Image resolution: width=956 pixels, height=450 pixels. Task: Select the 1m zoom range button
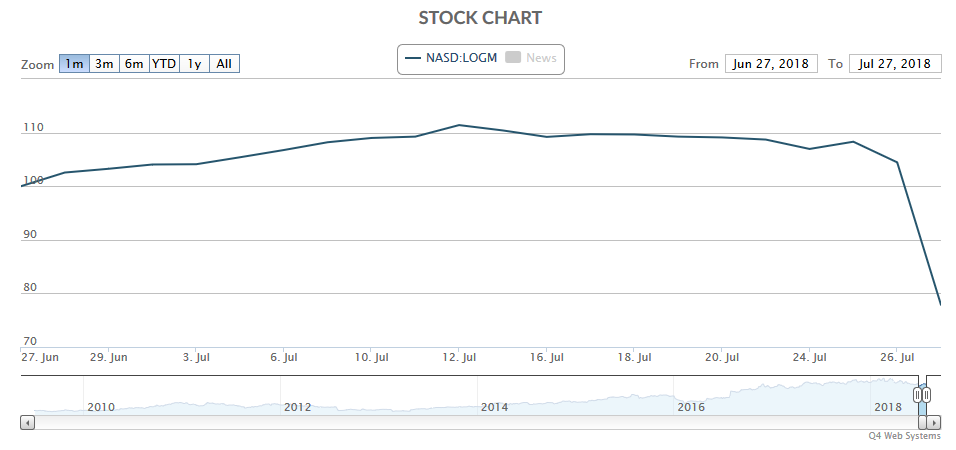coord(74,63)
